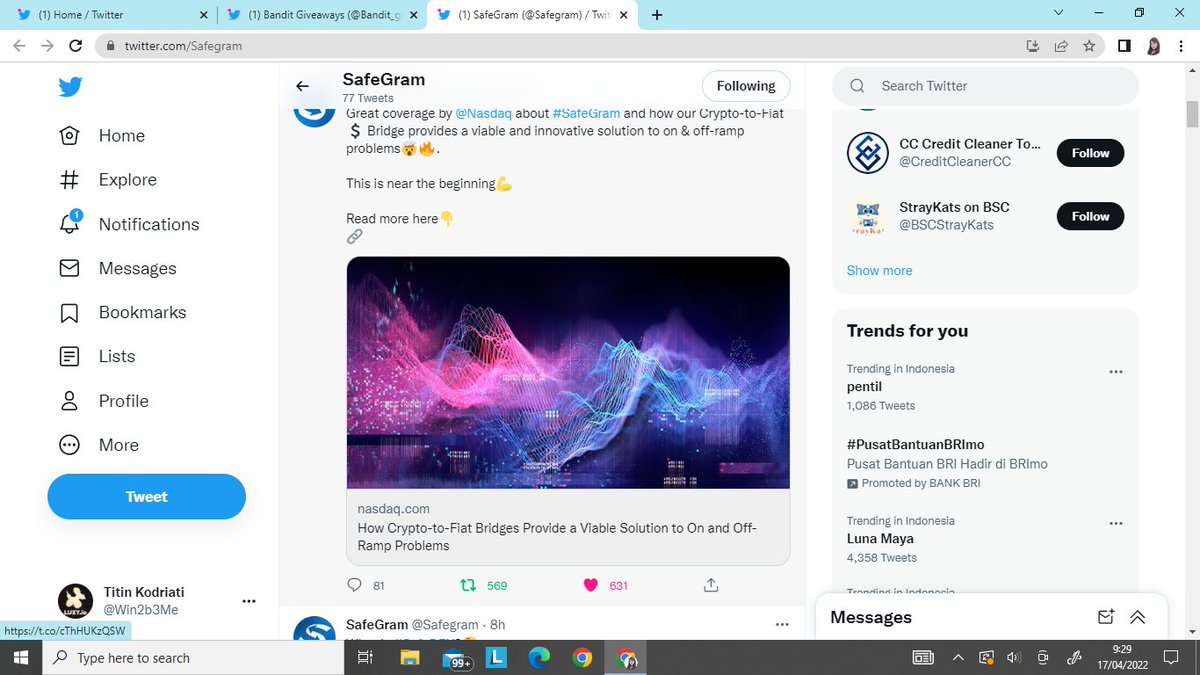
Task: Open File Explorer from the taskbar
Action: 409,658
